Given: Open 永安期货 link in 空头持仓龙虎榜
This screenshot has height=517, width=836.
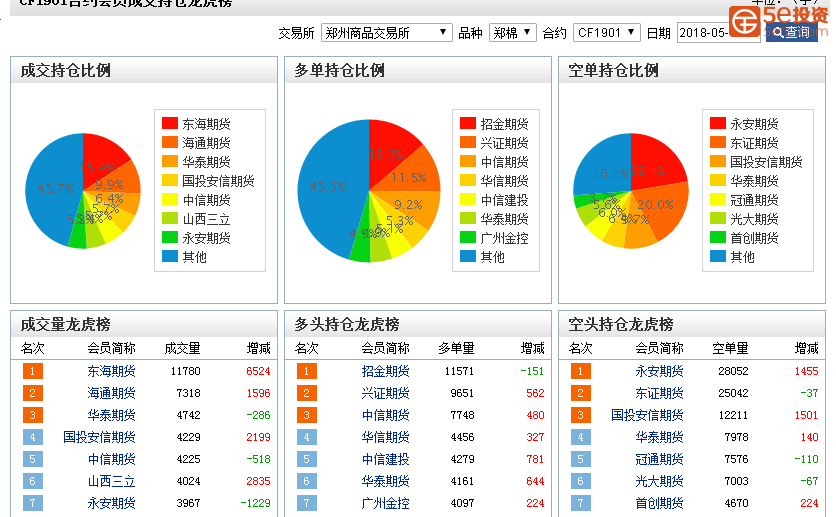Looking at the screenshot, I should pos(660,371).
